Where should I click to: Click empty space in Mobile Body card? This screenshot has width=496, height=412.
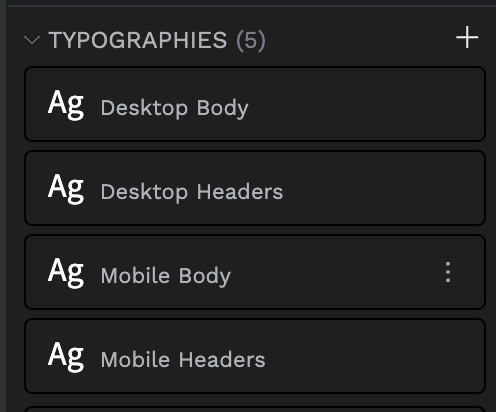coord(333,272)
